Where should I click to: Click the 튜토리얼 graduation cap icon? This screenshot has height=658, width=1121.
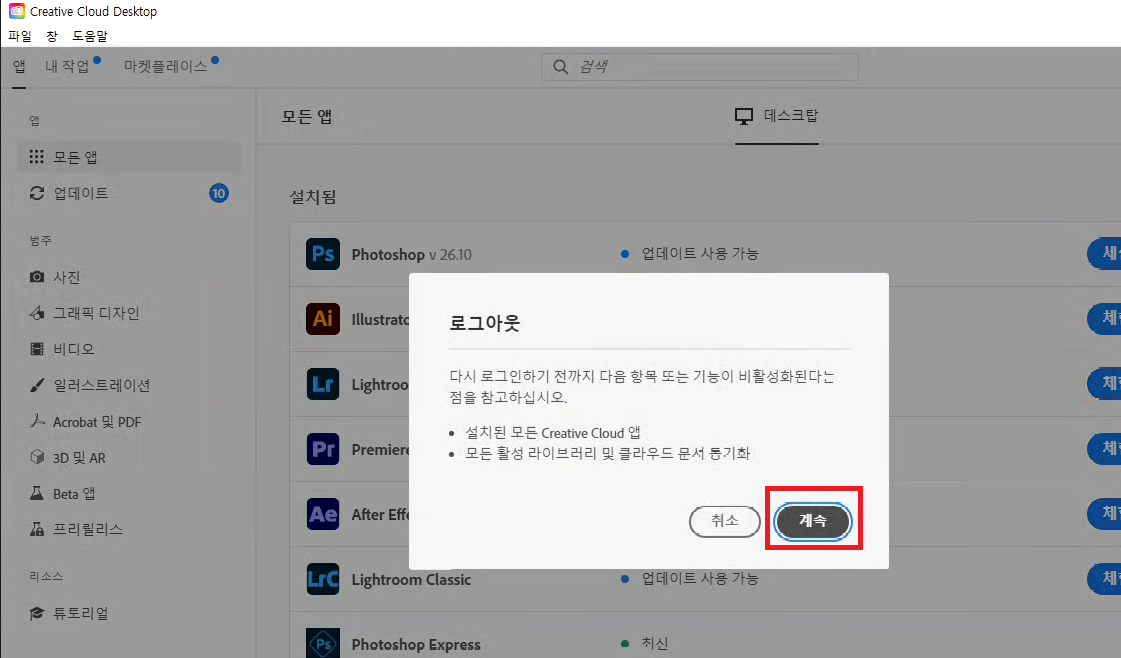(36, 613)
